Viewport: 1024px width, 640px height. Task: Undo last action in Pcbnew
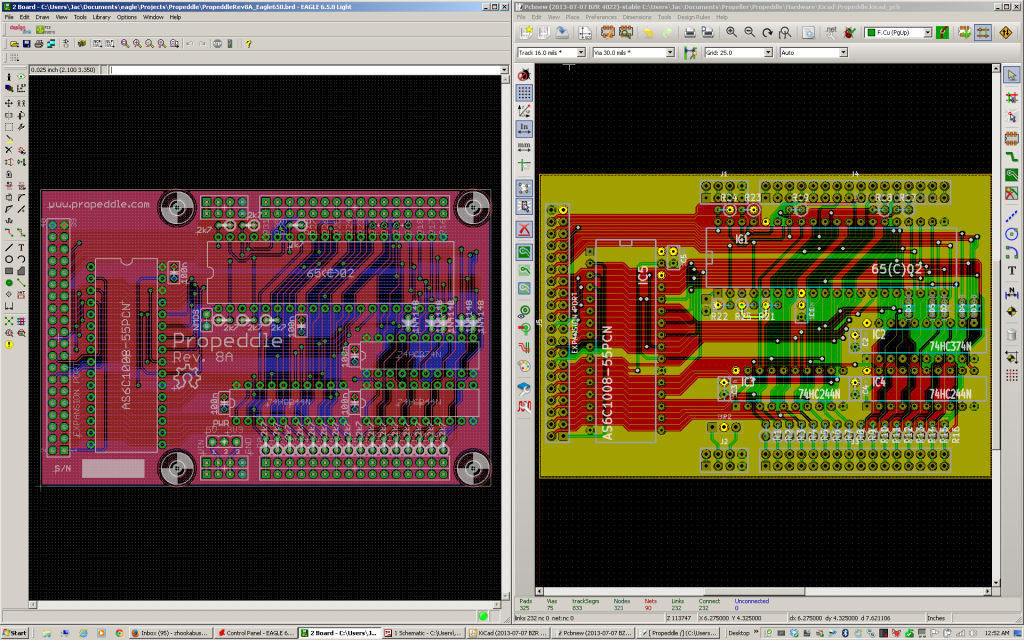click(x=648, y=32)
